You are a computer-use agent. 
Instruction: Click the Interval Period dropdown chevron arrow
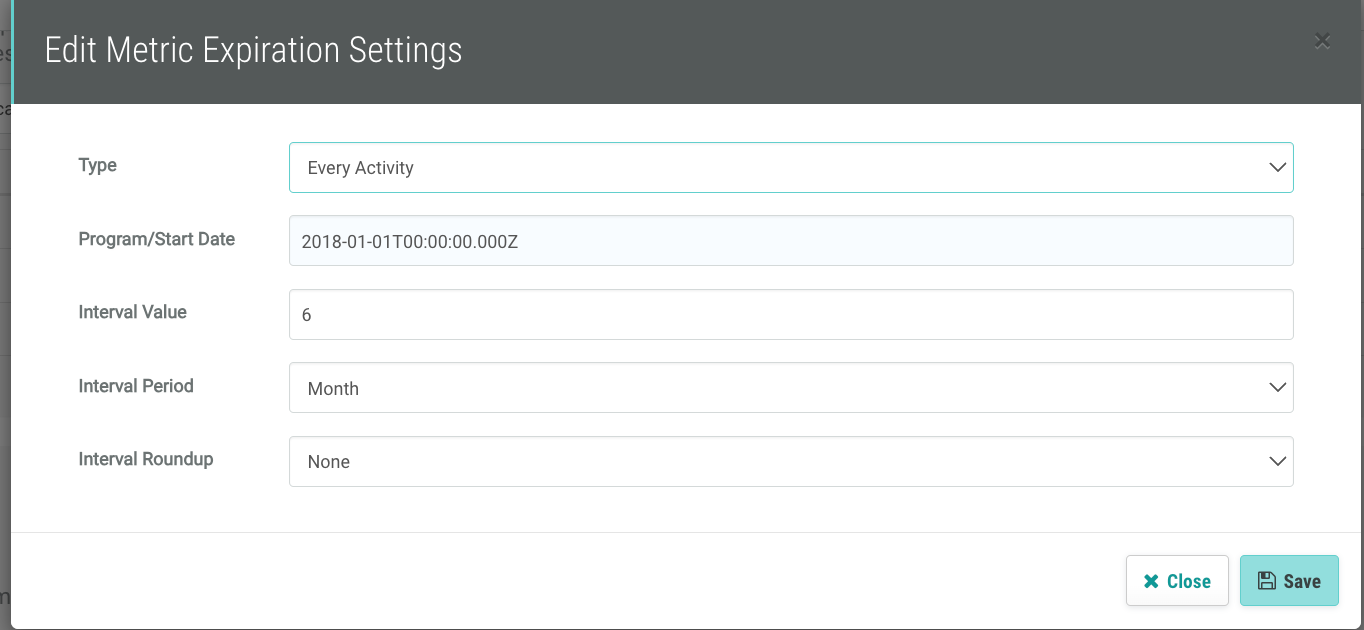pyautogui.click(x=1277, y=387)
